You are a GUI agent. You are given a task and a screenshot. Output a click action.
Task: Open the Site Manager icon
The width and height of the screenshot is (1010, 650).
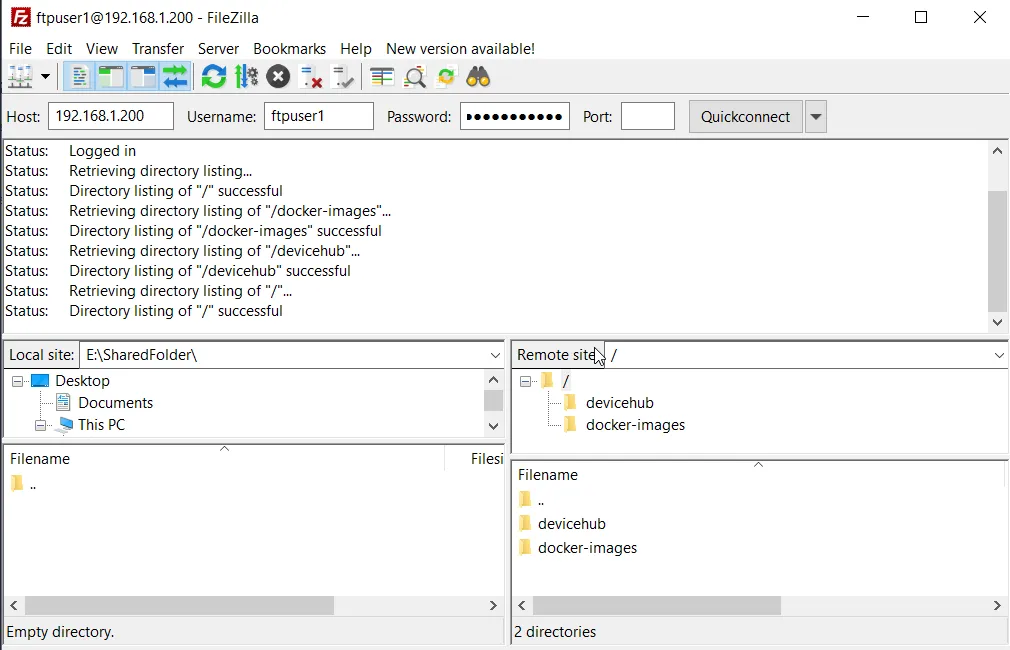20,77
